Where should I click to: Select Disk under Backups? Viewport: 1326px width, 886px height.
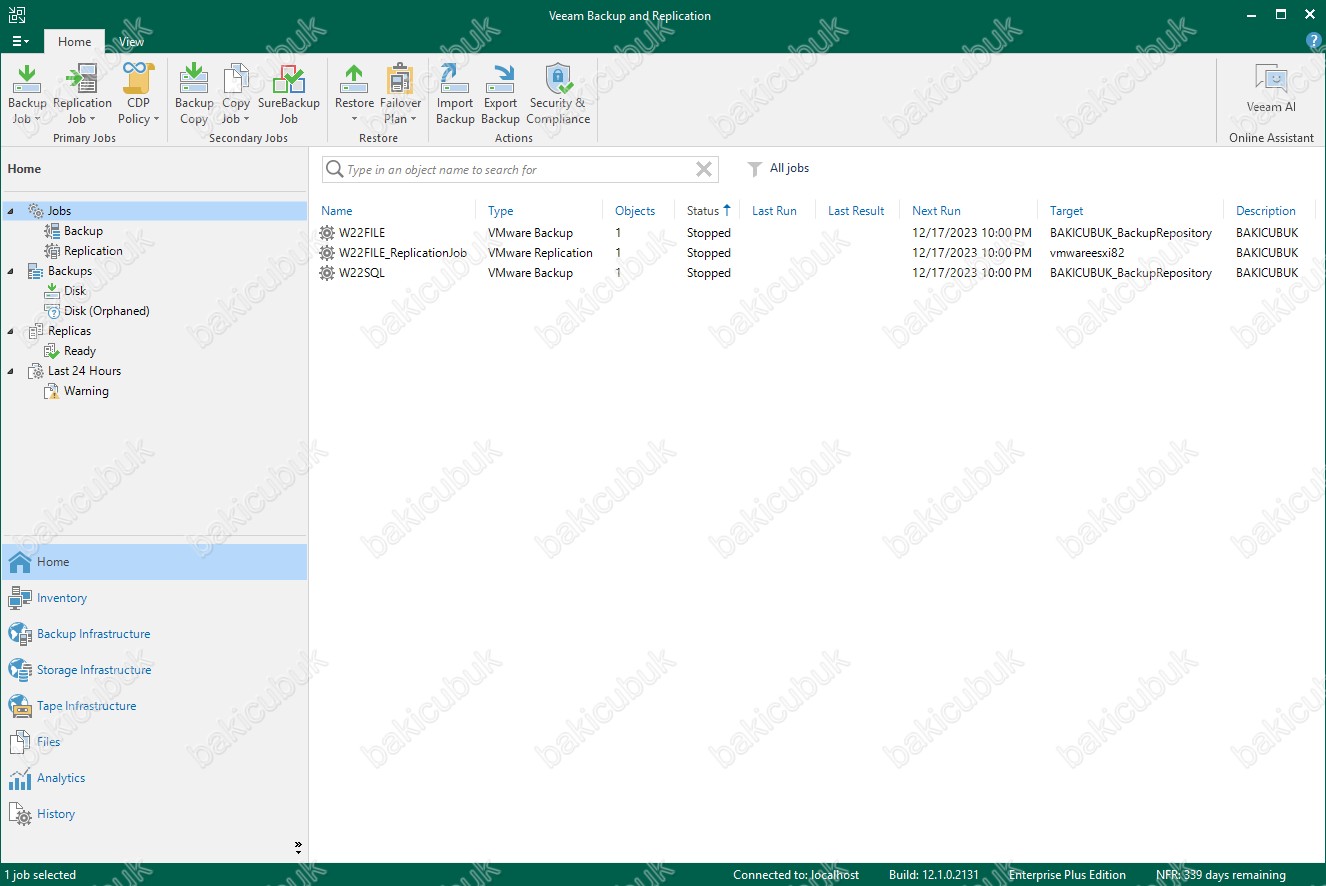[x=75, y=291]
